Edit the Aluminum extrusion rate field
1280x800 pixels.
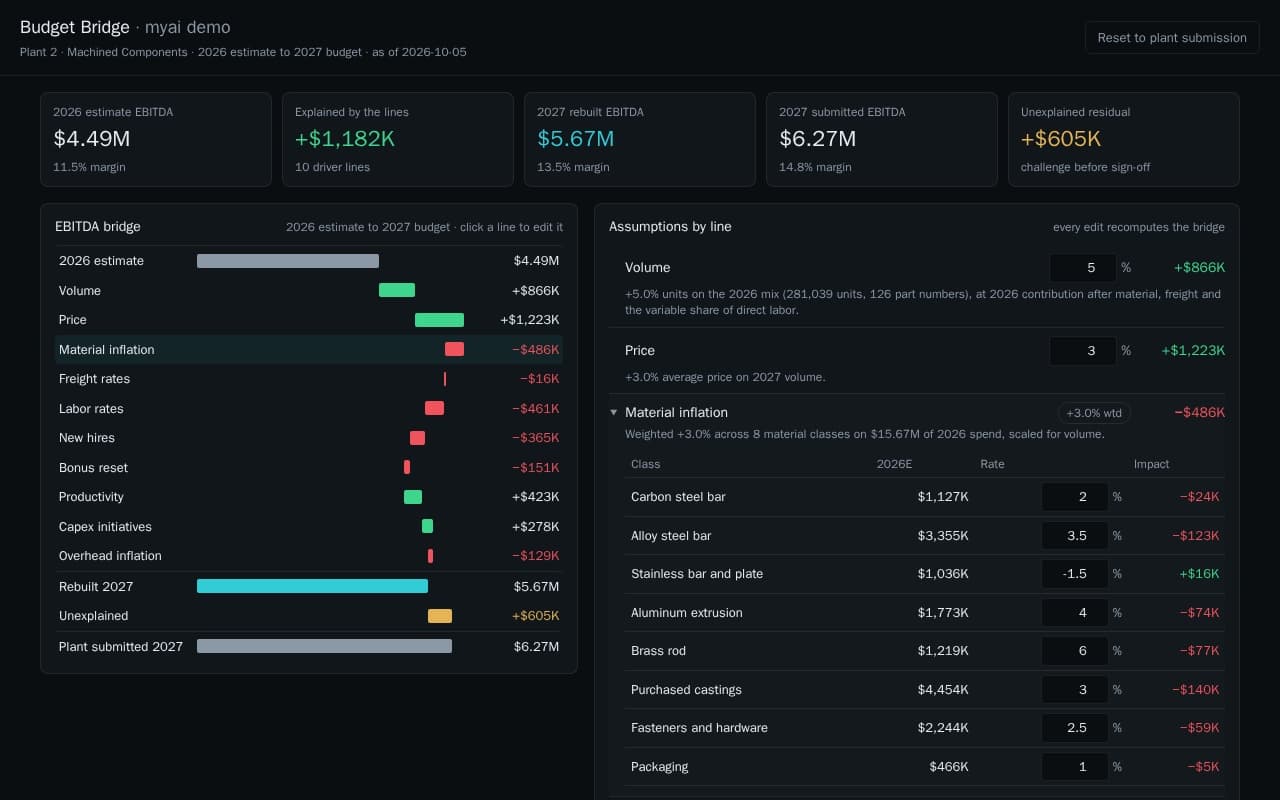click(x=1075, y=613)
